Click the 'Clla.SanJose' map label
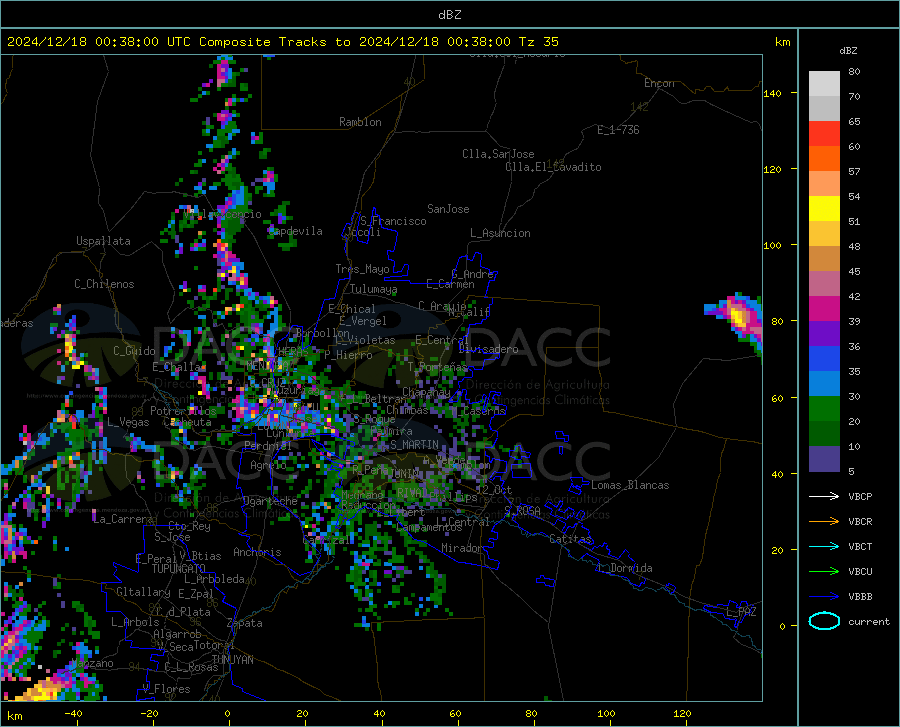900x727 pixels. [498, 154]
